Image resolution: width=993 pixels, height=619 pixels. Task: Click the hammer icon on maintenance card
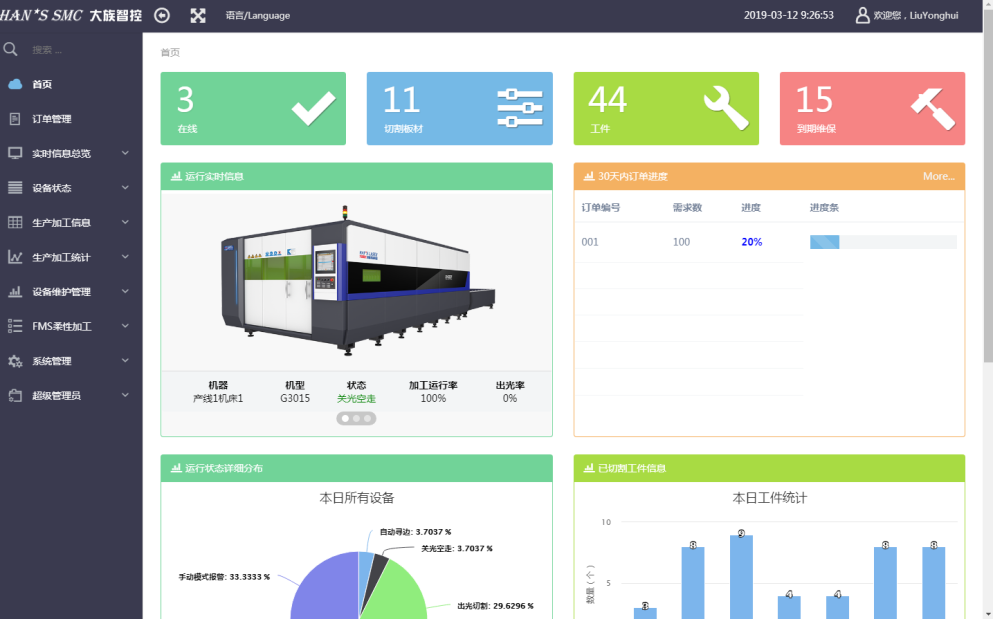coord(932,106)
